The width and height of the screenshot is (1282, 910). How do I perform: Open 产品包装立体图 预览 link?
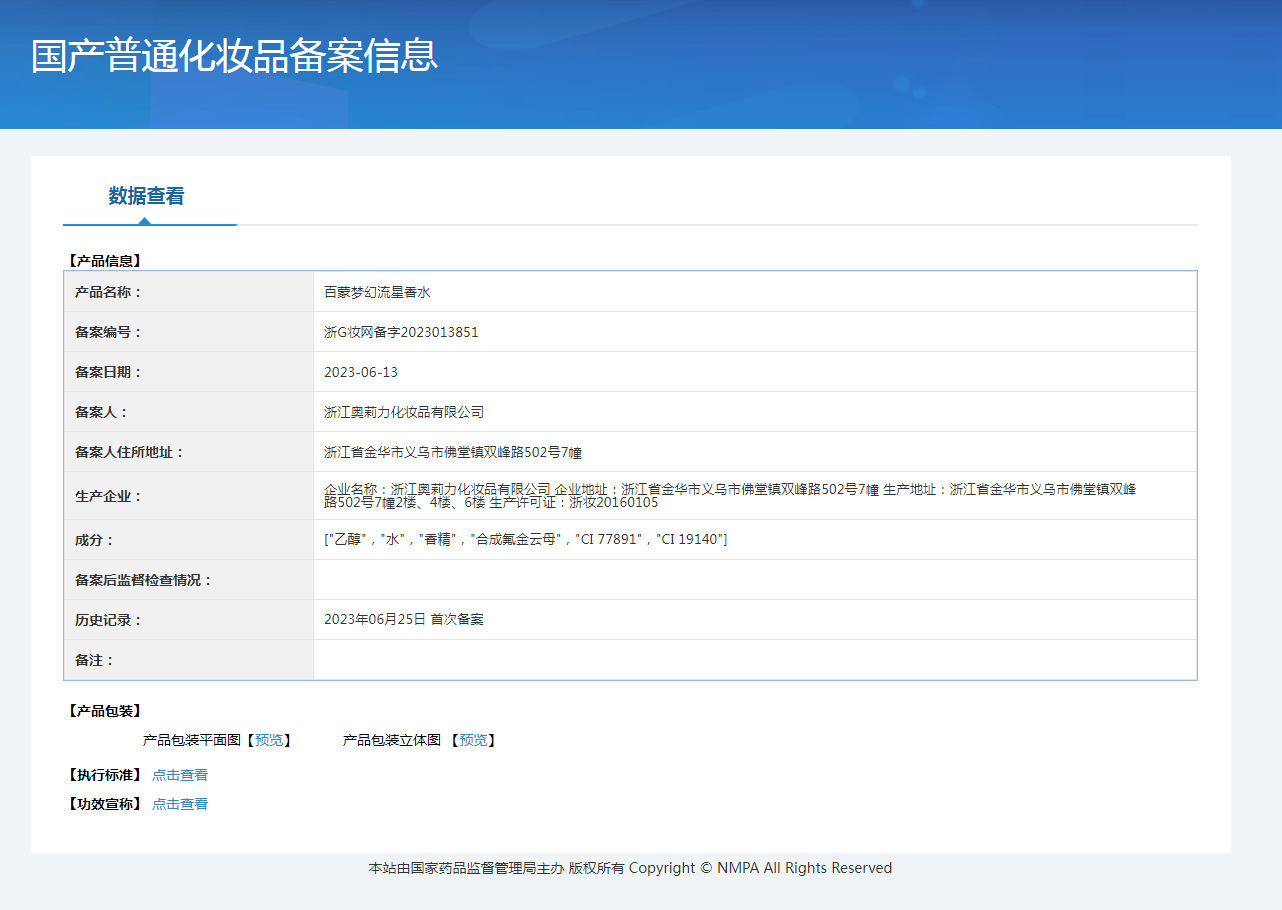(x=473, y=740)
